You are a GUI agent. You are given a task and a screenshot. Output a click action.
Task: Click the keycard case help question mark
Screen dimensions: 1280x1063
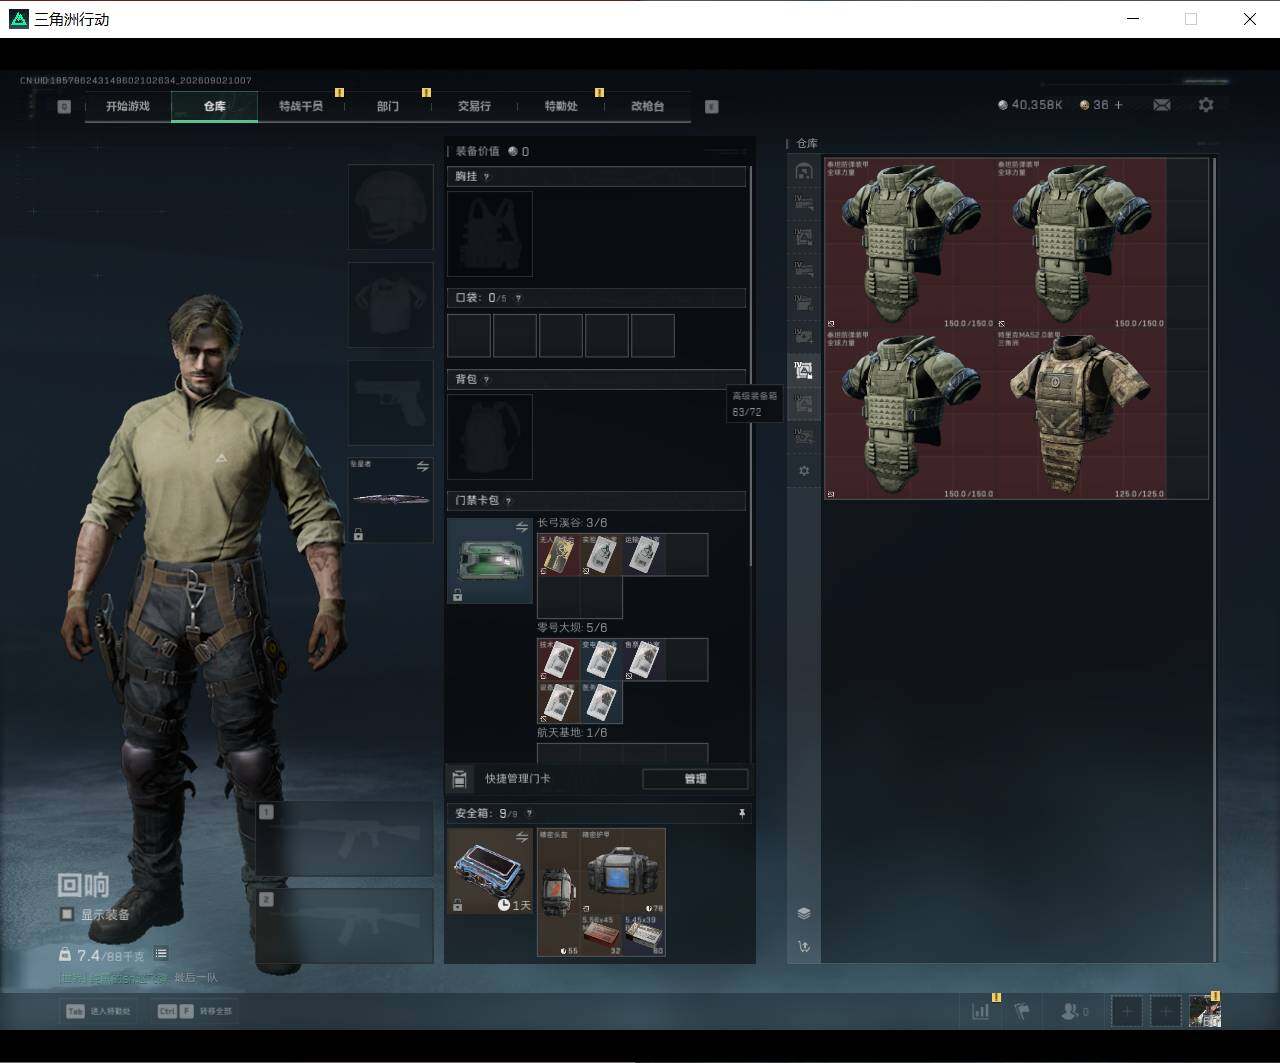508,501
